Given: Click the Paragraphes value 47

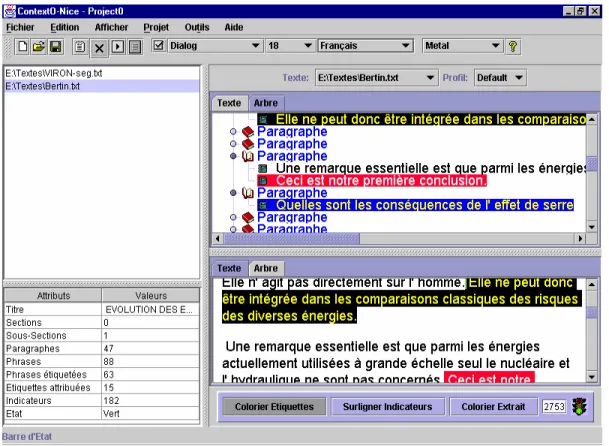Looking at the screenshot, I should pos(151,349).
